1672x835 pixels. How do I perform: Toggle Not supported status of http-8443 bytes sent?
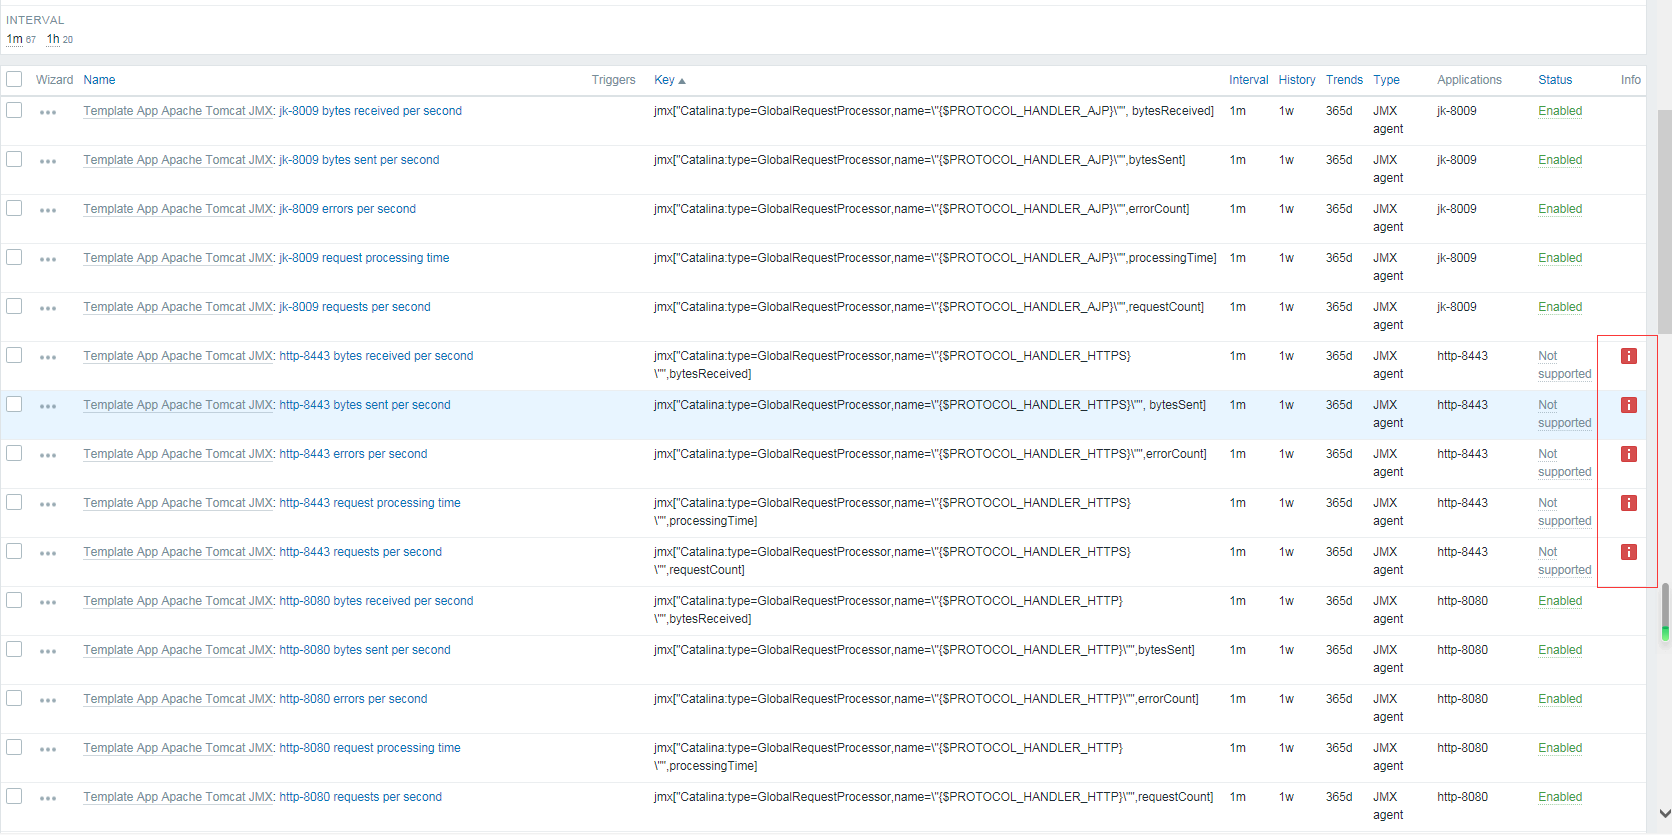click(1564, 414)
